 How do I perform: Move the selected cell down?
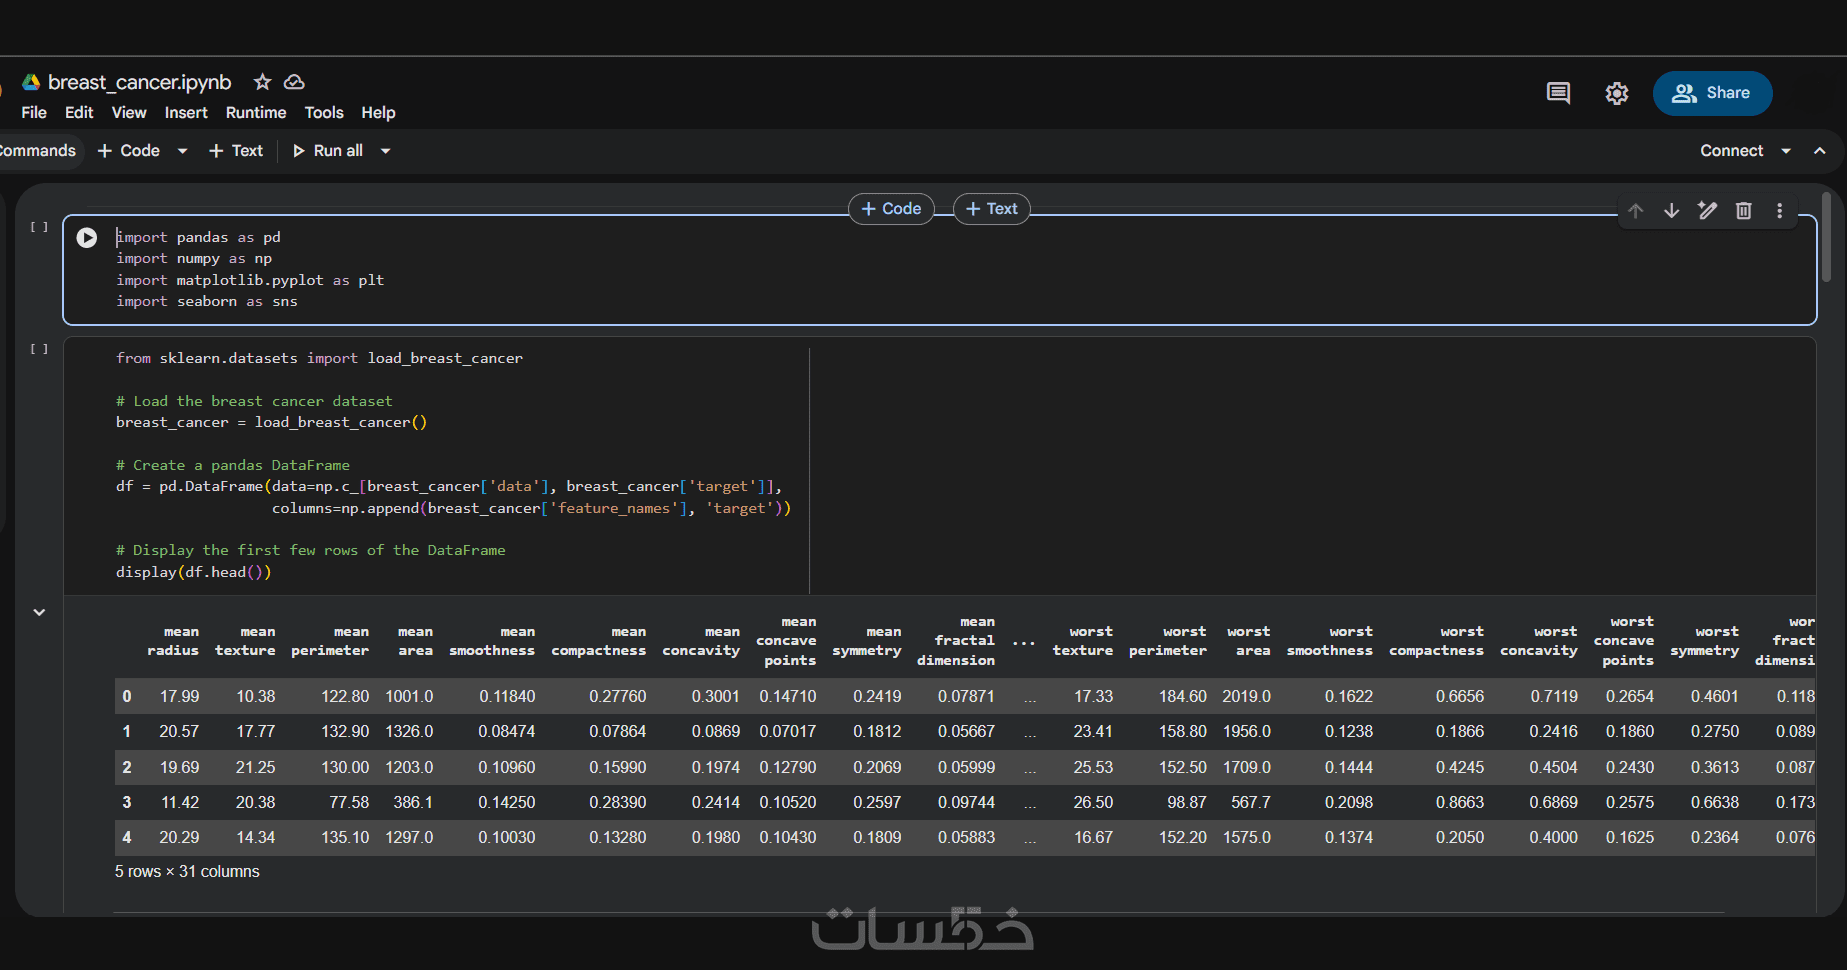[1672, 210]
